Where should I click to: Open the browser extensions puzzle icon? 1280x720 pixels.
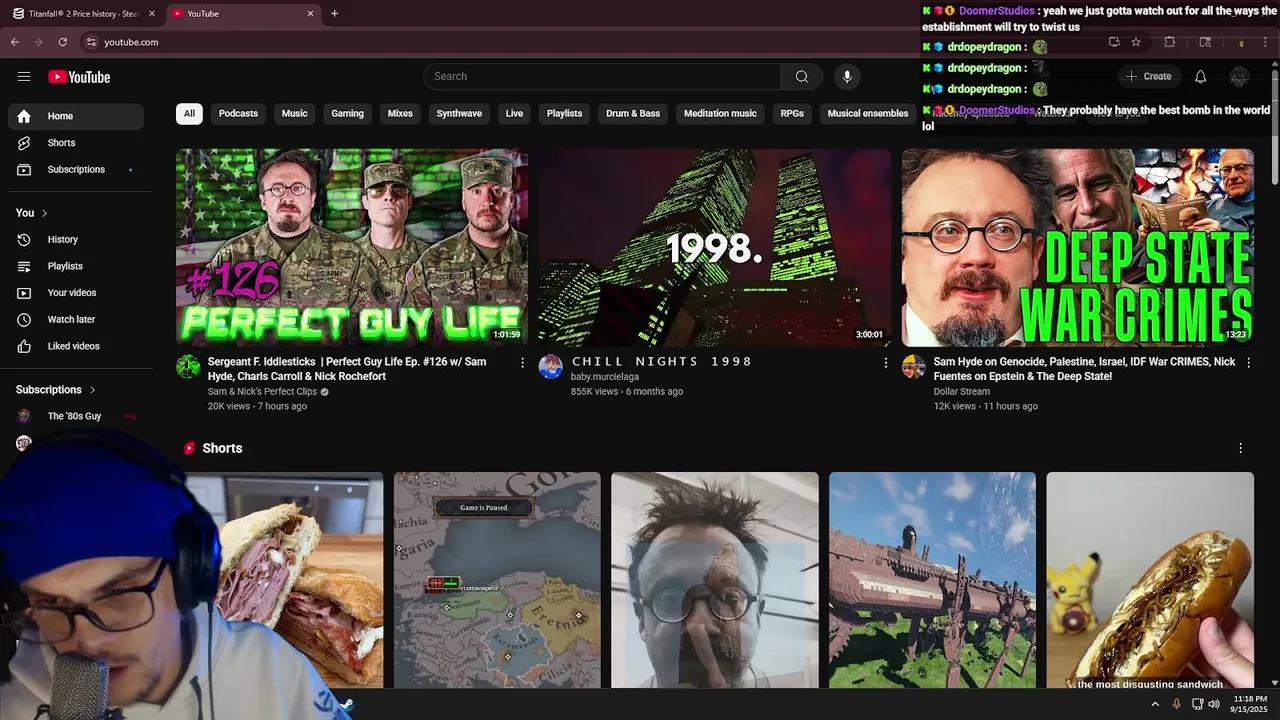[1169, 42]
